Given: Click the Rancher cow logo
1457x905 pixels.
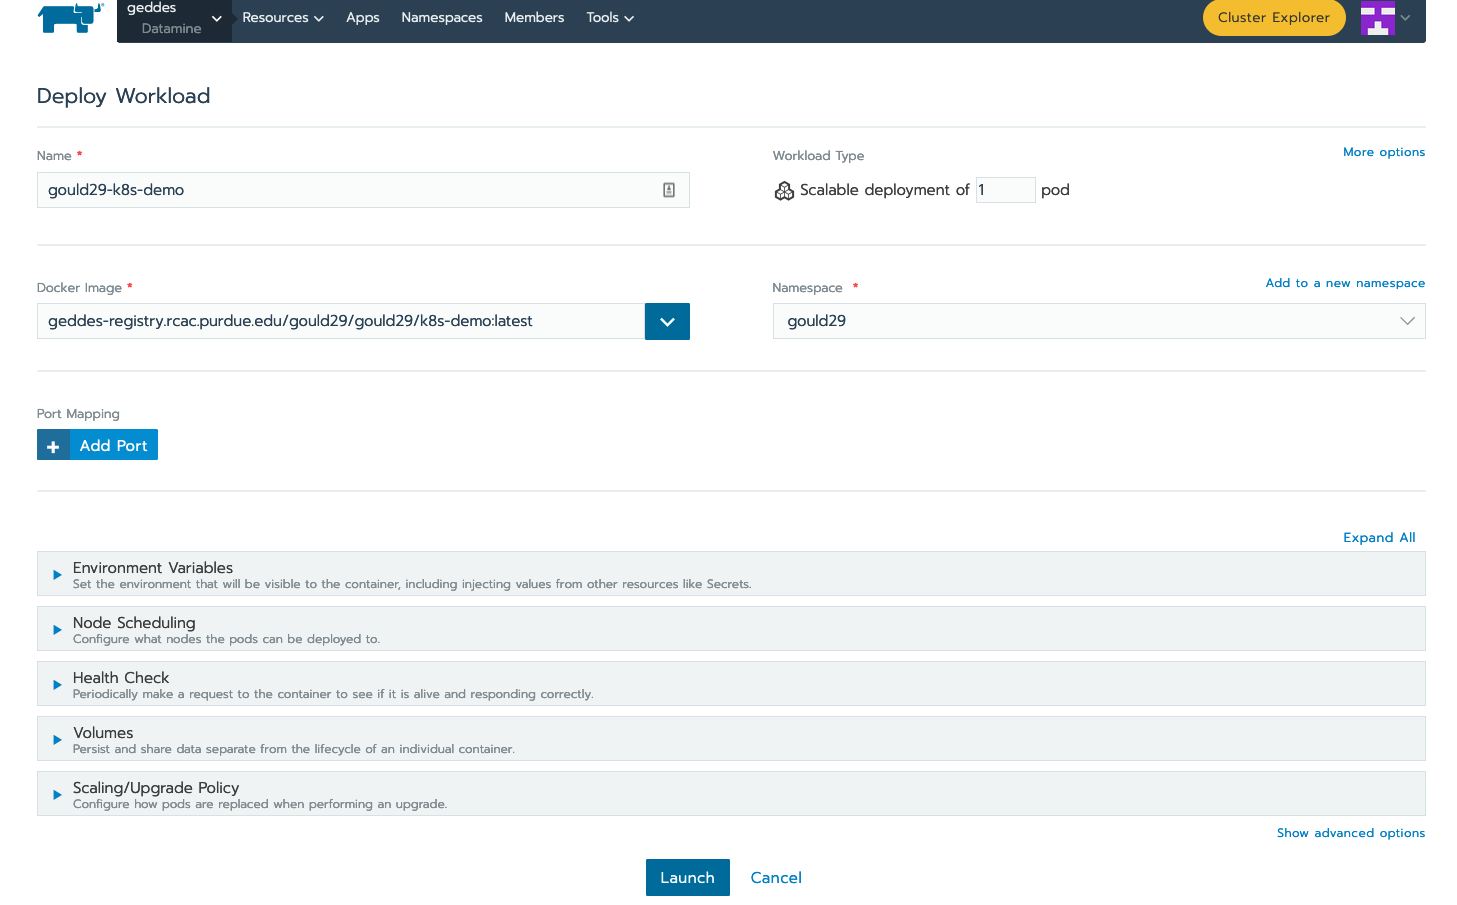Looking at the screenshot, I should [x=68, y=19].
